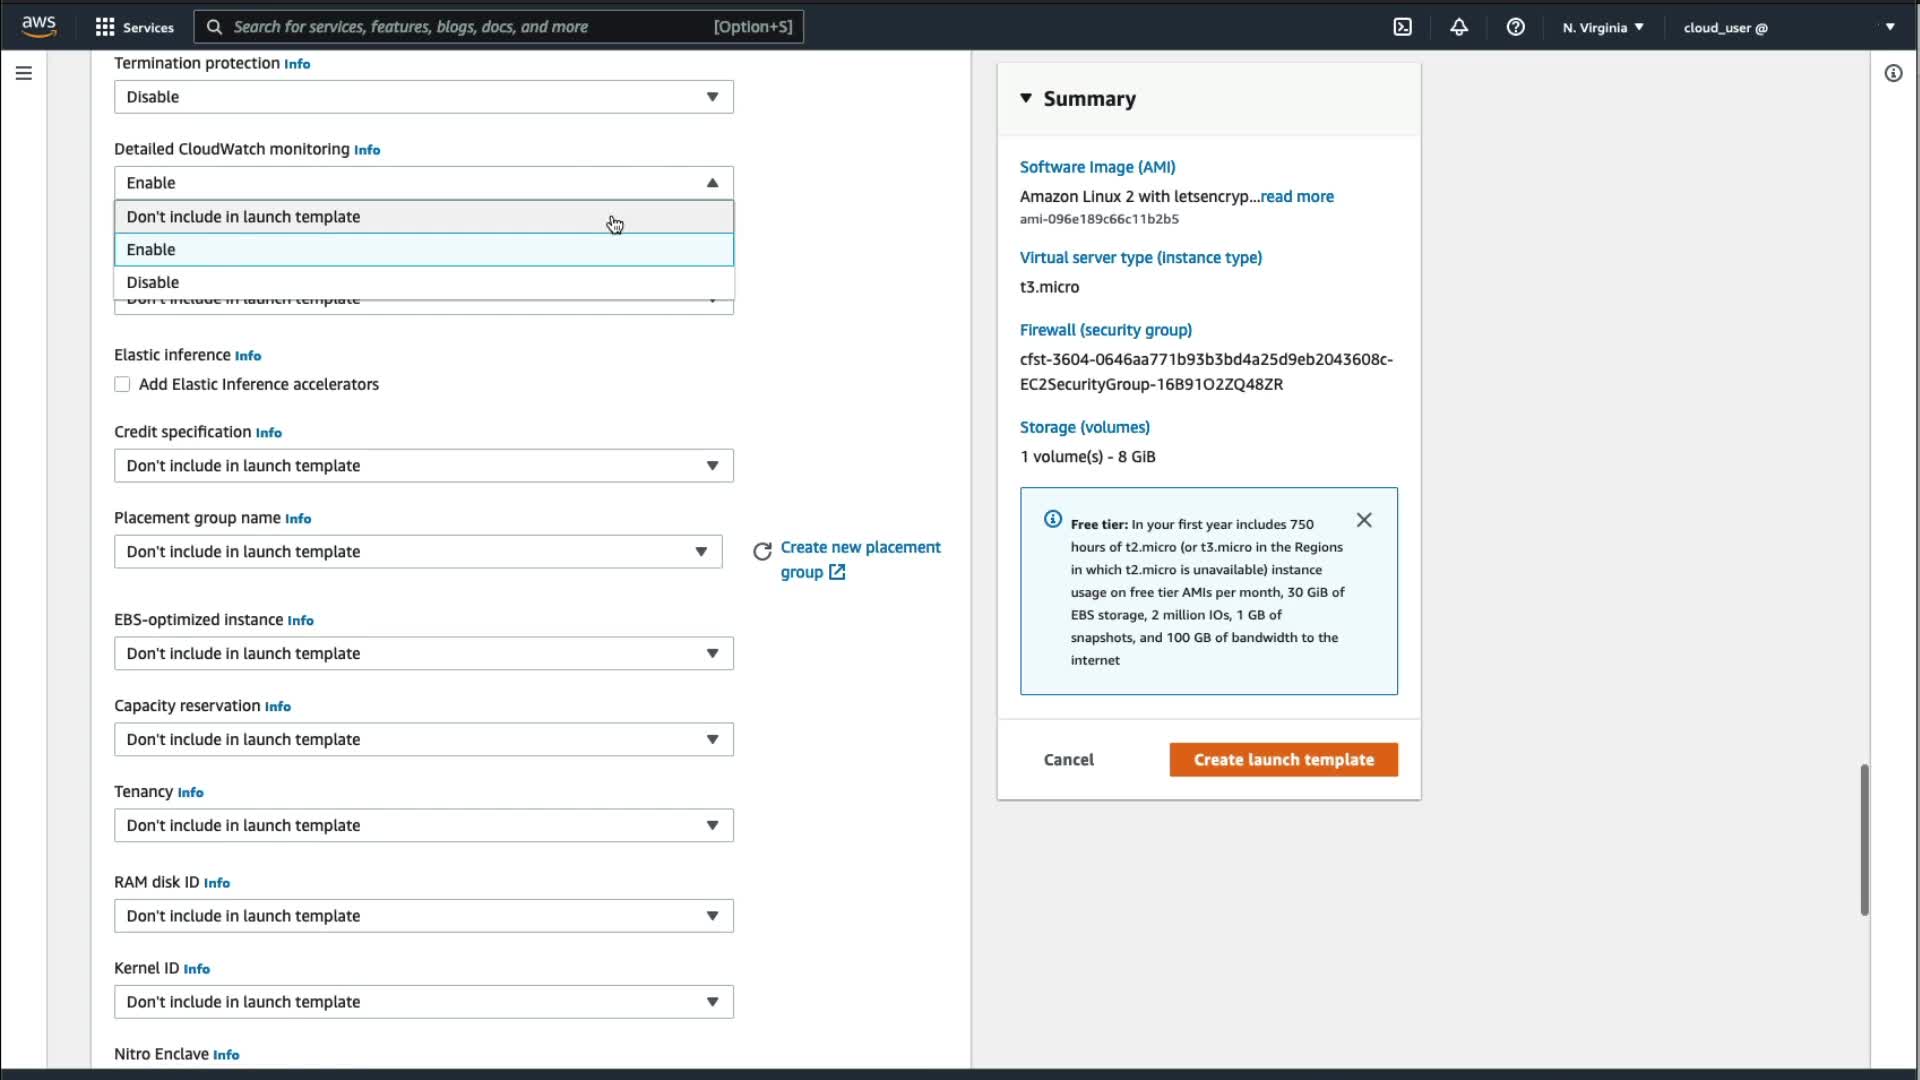
Task: Click the Create launch template button
Action: click(x=1283, y=760)
